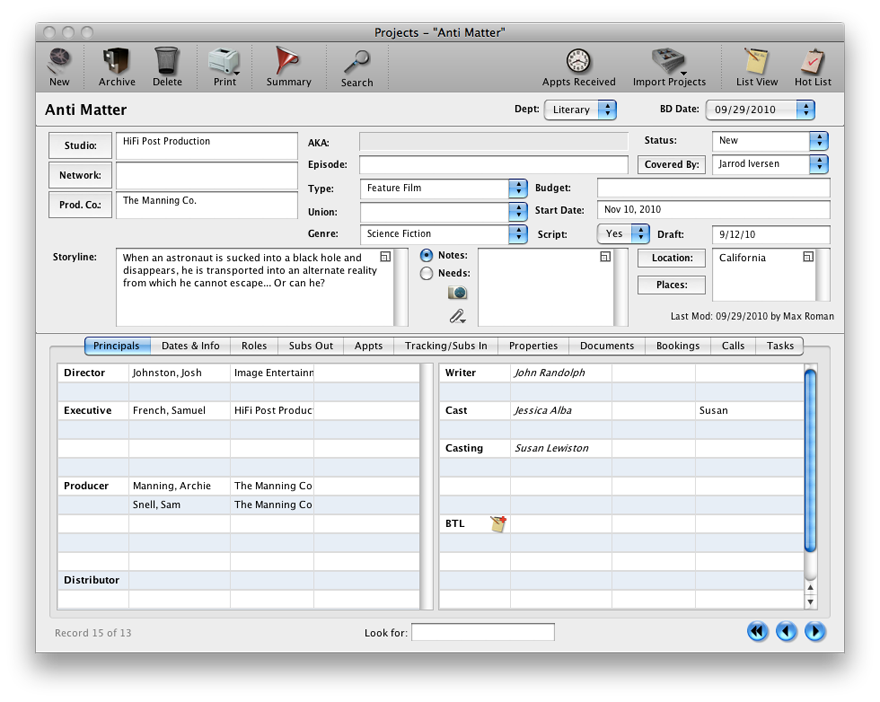
Task: Click the camera image icon under Needs
Action: [x=457, y=292]
